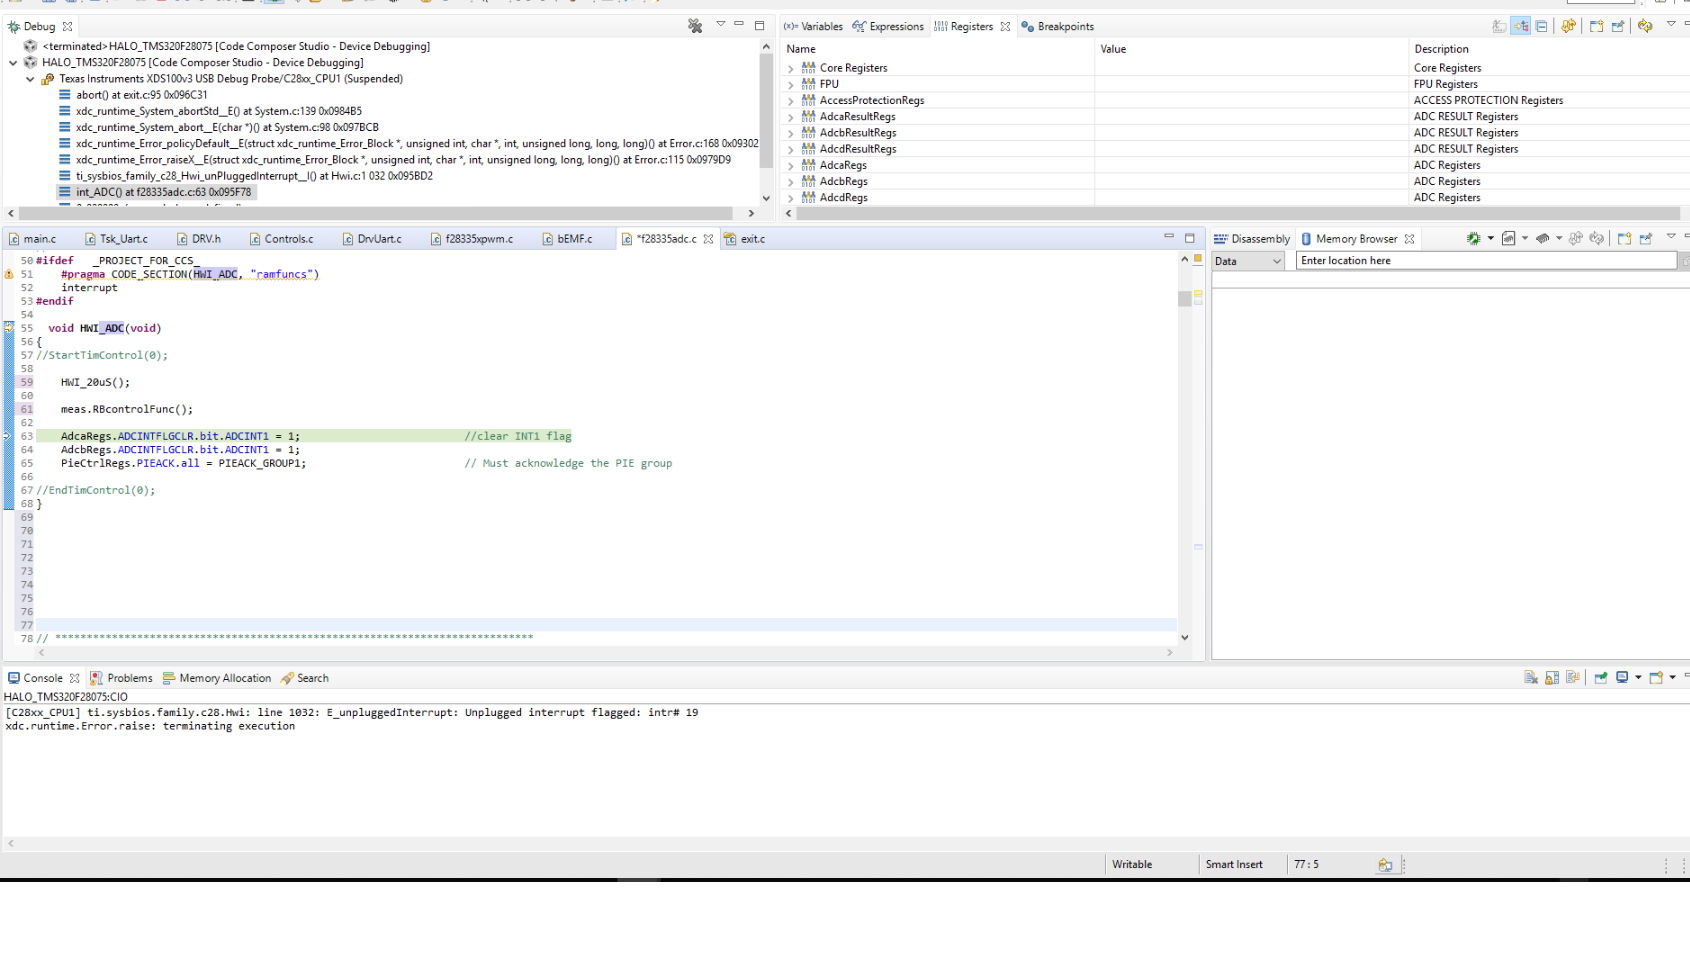Collapse HALO_TMS320F28075 debug session node
Screen dimensions: 1690x973
(x=13, y=62)
